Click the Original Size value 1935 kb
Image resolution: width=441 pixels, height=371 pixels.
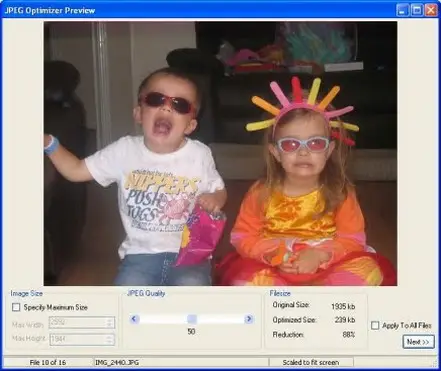coord(343,306)
